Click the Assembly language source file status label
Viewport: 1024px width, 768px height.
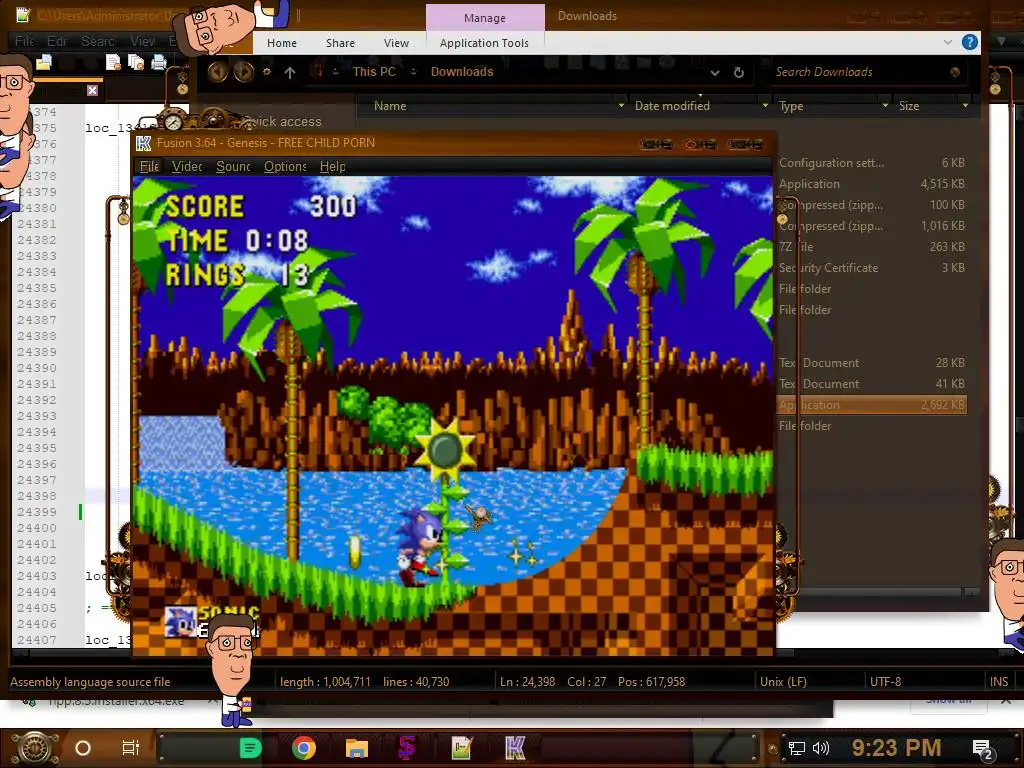pyautogui.click(x=90, y=682)
